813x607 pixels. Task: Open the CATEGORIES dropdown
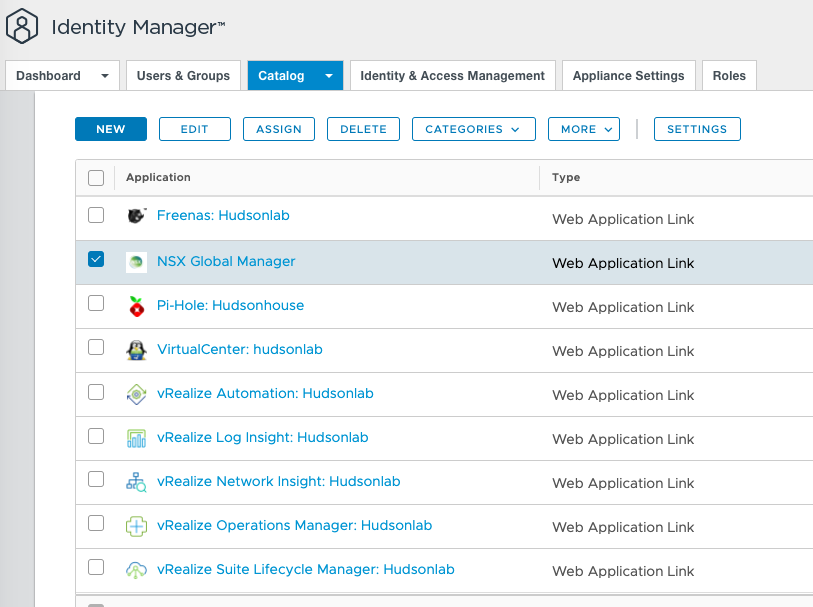(473, 129)
